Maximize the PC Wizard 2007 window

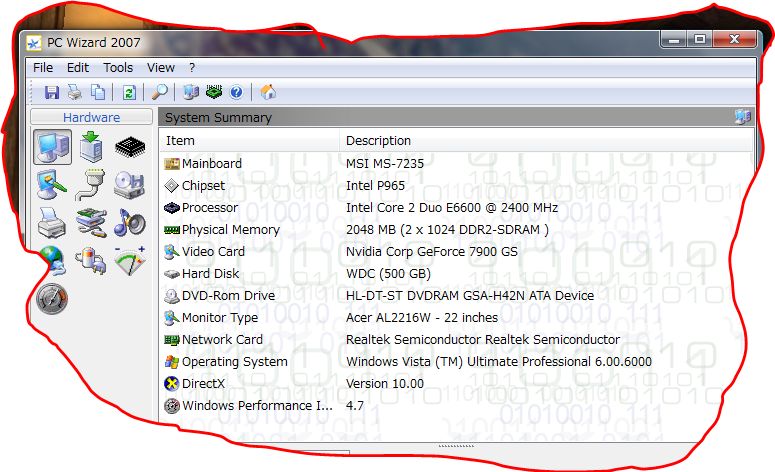tap(700, 39)
